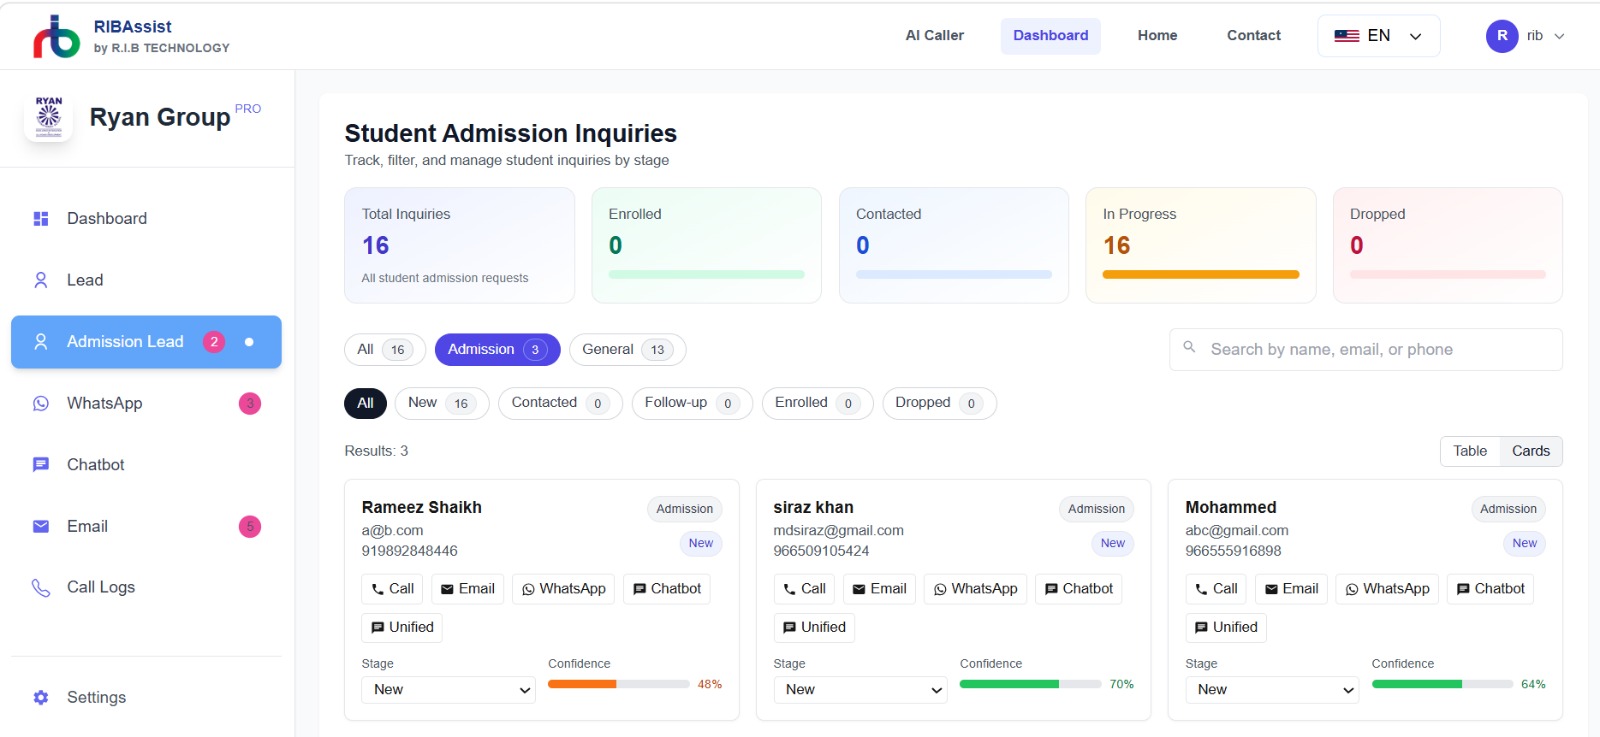
Task: Open Call Logs phone icon
Action: click(41, 588)
